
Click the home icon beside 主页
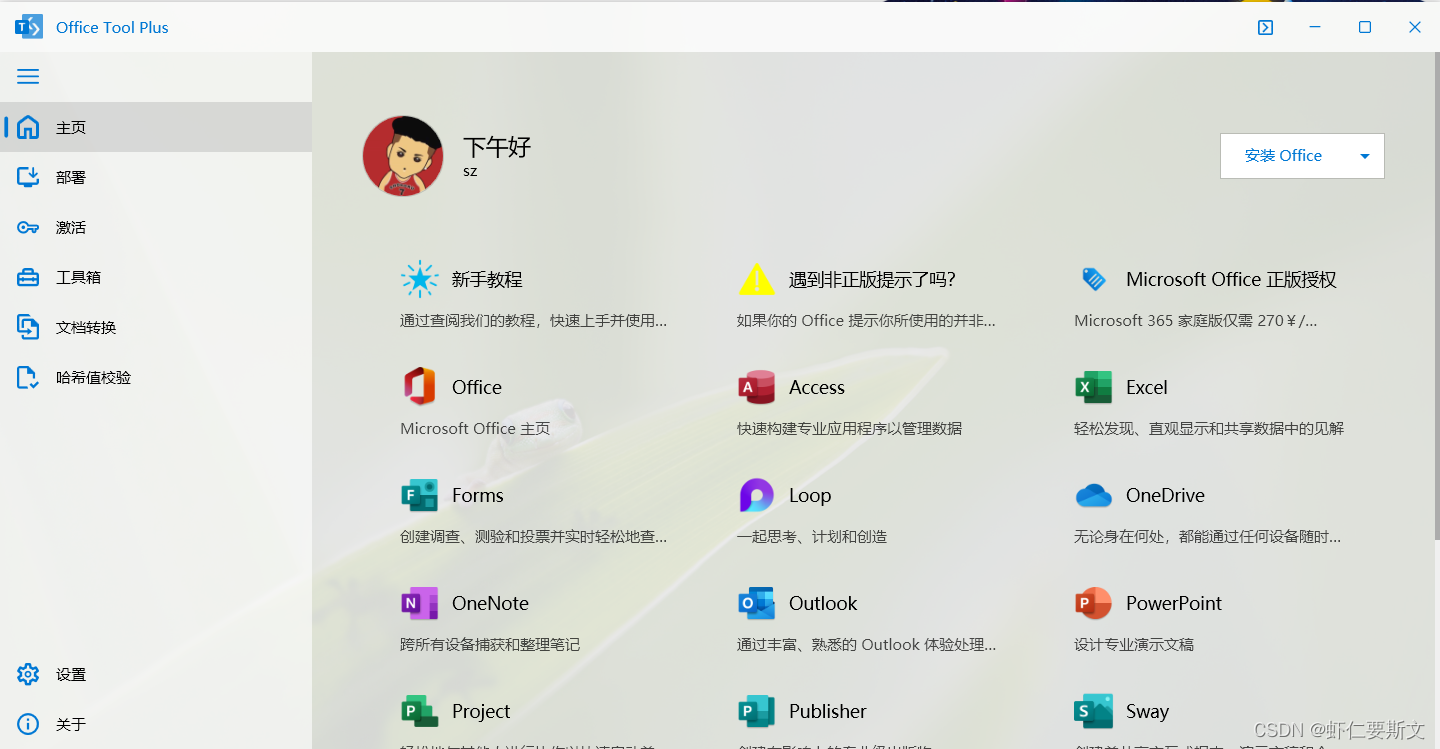tap(28, 127)
